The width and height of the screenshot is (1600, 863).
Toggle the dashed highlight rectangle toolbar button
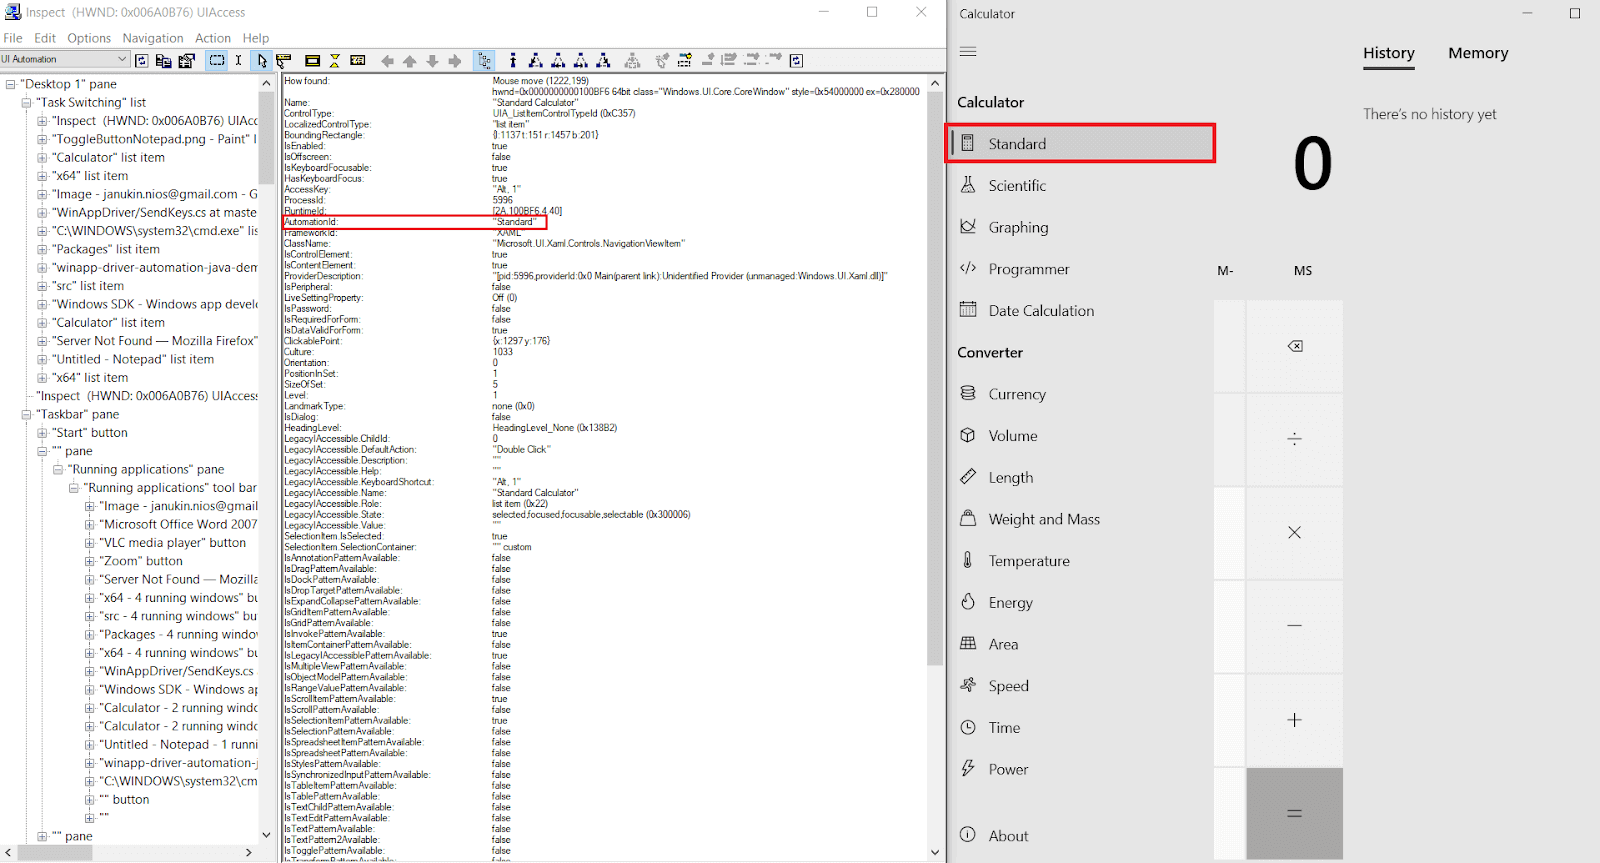click(217, 61)
